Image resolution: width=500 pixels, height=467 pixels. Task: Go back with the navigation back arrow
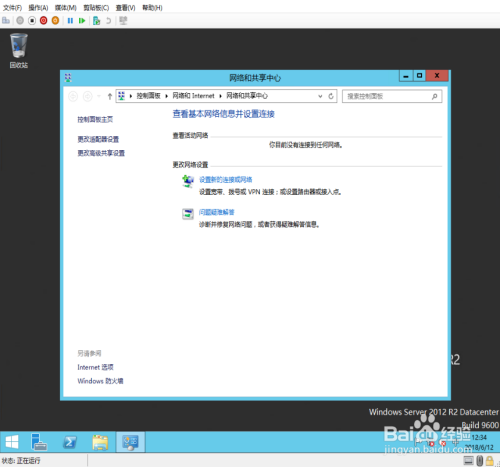point(73,96)
